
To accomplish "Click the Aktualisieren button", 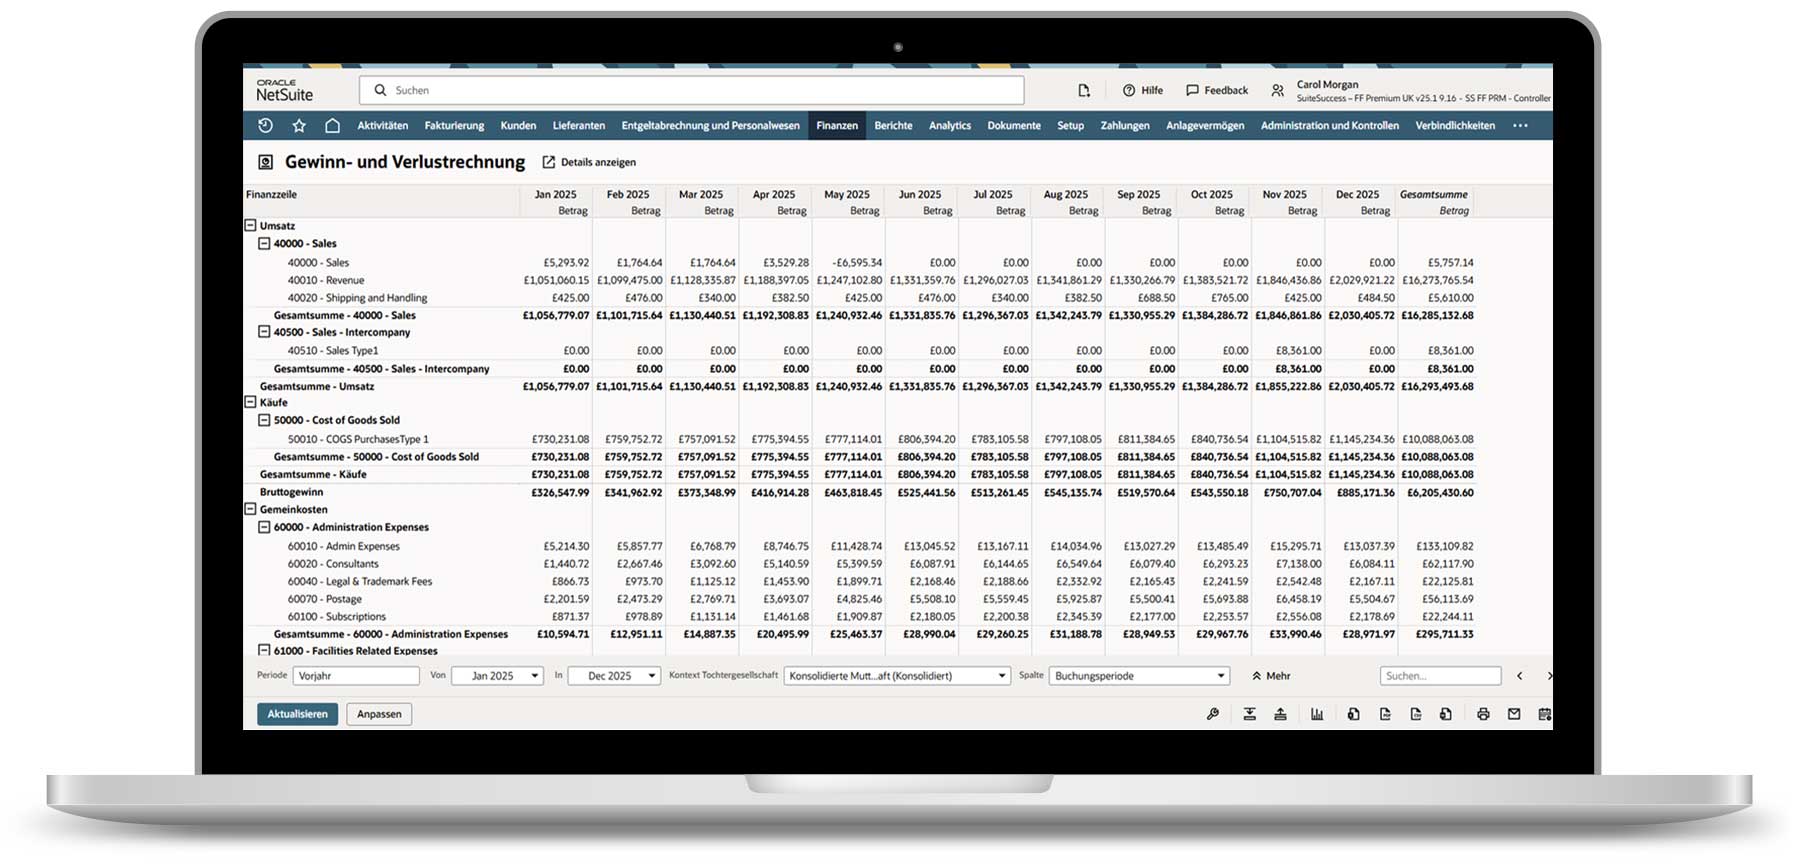I will (x=297, y=714).
